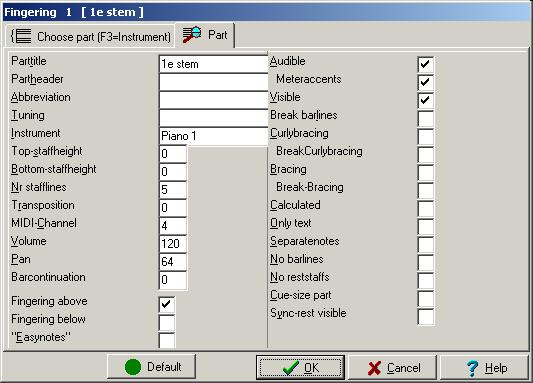533x383 pixels.
Task: Click the green circle Default icon
Action: coord(133,367)
